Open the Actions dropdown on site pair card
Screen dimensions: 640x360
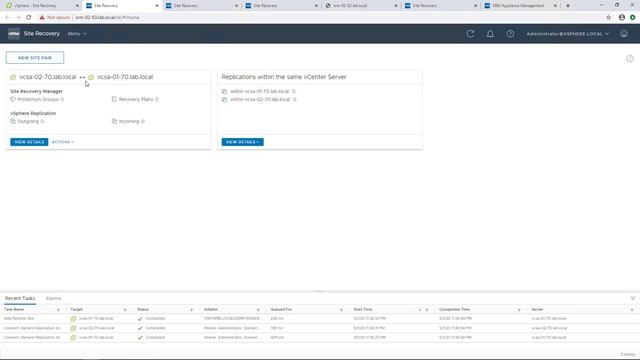pyautogui.click(x=63, y=142)
